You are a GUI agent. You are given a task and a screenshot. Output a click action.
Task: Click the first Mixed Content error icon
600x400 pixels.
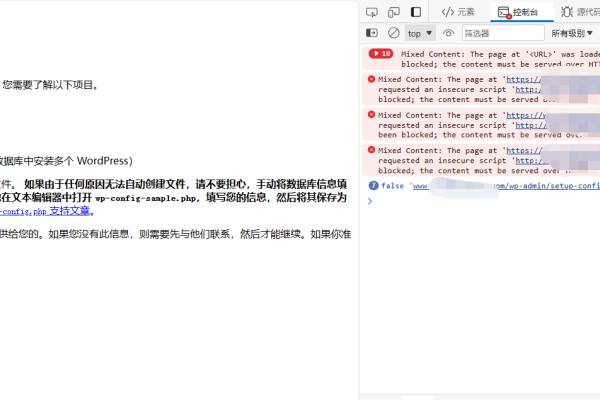tap(371, 79)
